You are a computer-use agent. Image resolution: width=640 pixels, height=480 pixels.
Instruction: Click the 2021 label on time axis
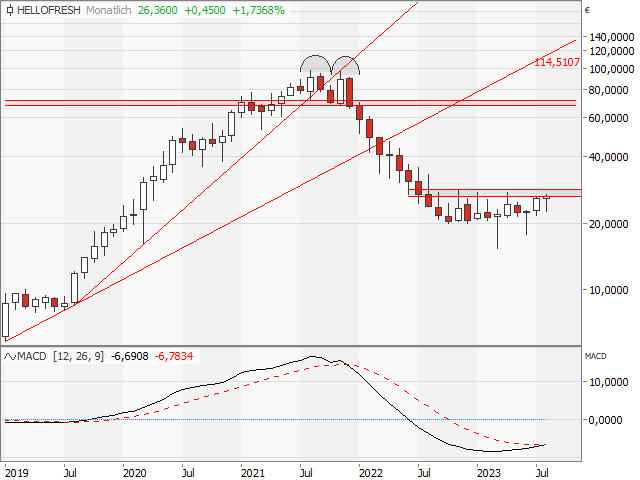(x=253, y=473)
